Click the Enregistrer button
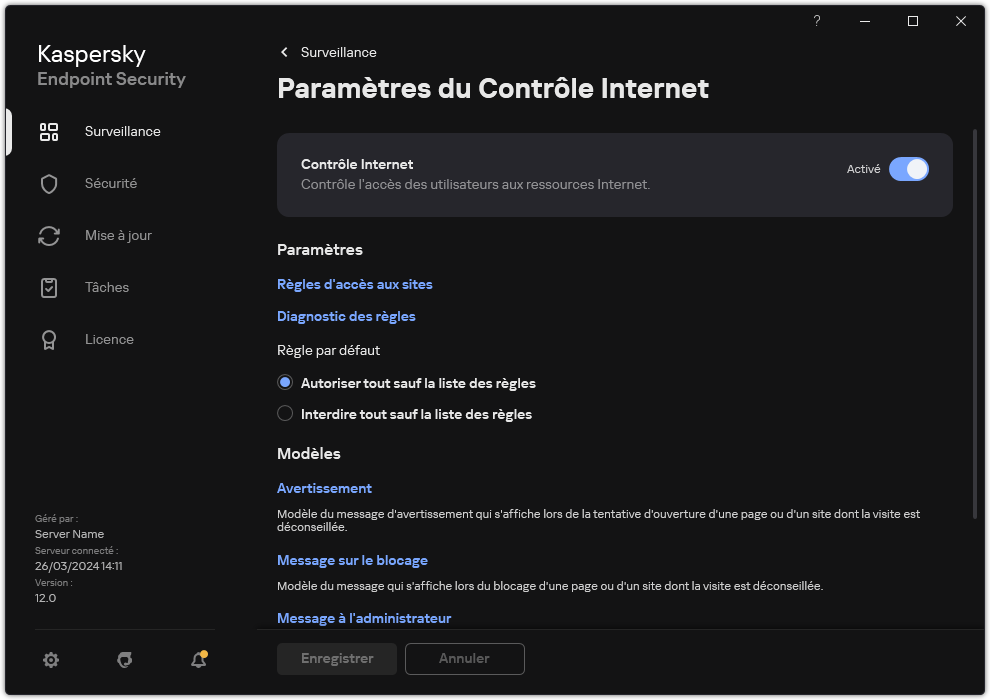The width and height of the screenshot is (990, 700). coord(336,659)
